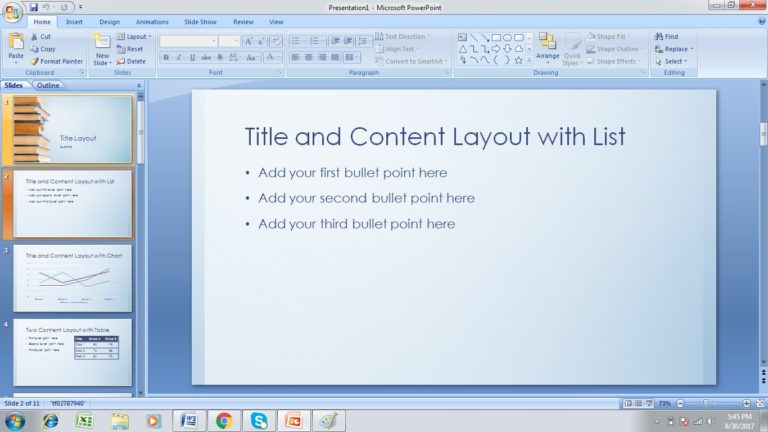The height and width of the screenshot is (432, 768).
Task: Clear all formatting
Action: pos(276,41)
